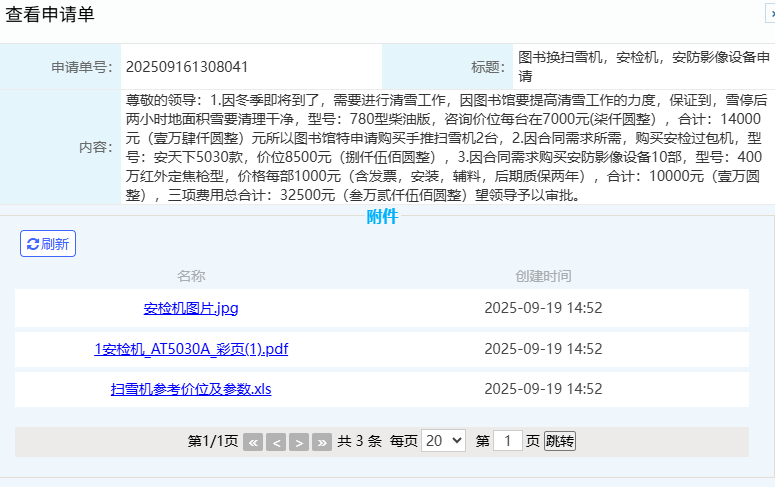Click creation time of 扫雪机 xls row
The height and width of the screenshot is (487, 775).
point(543,390)
